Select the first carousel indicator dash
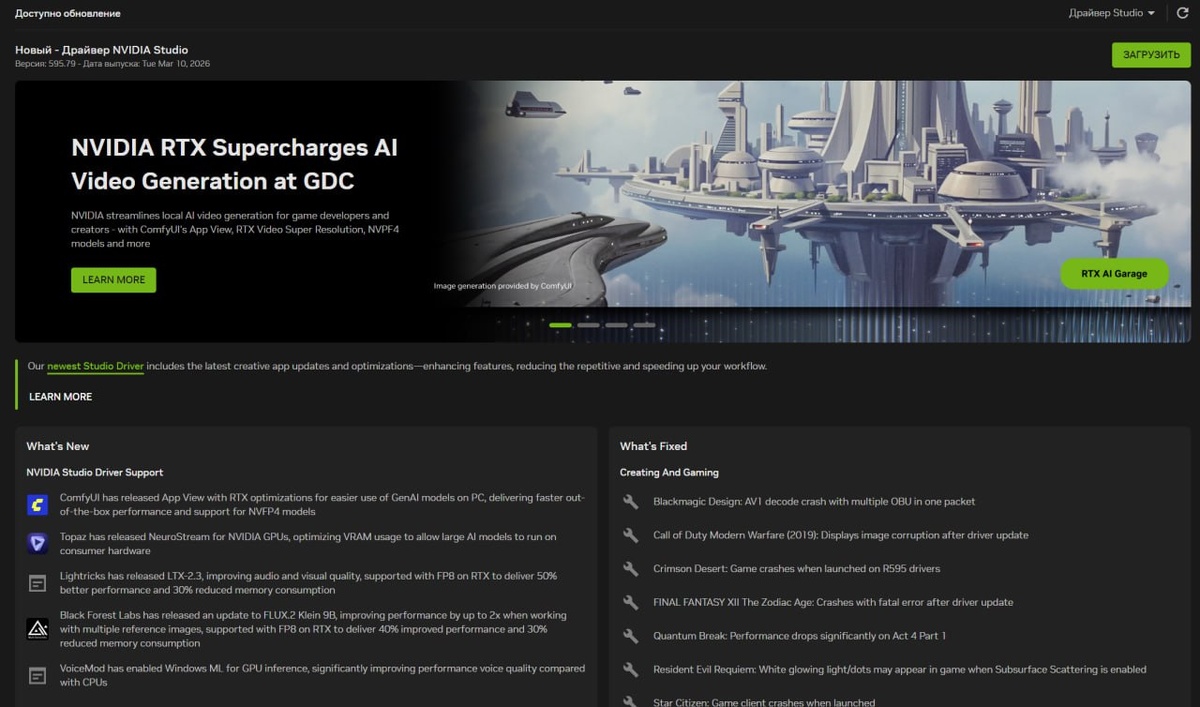Image resolution: width=1200 pixels, height=707 pixels. pos(560,325)
